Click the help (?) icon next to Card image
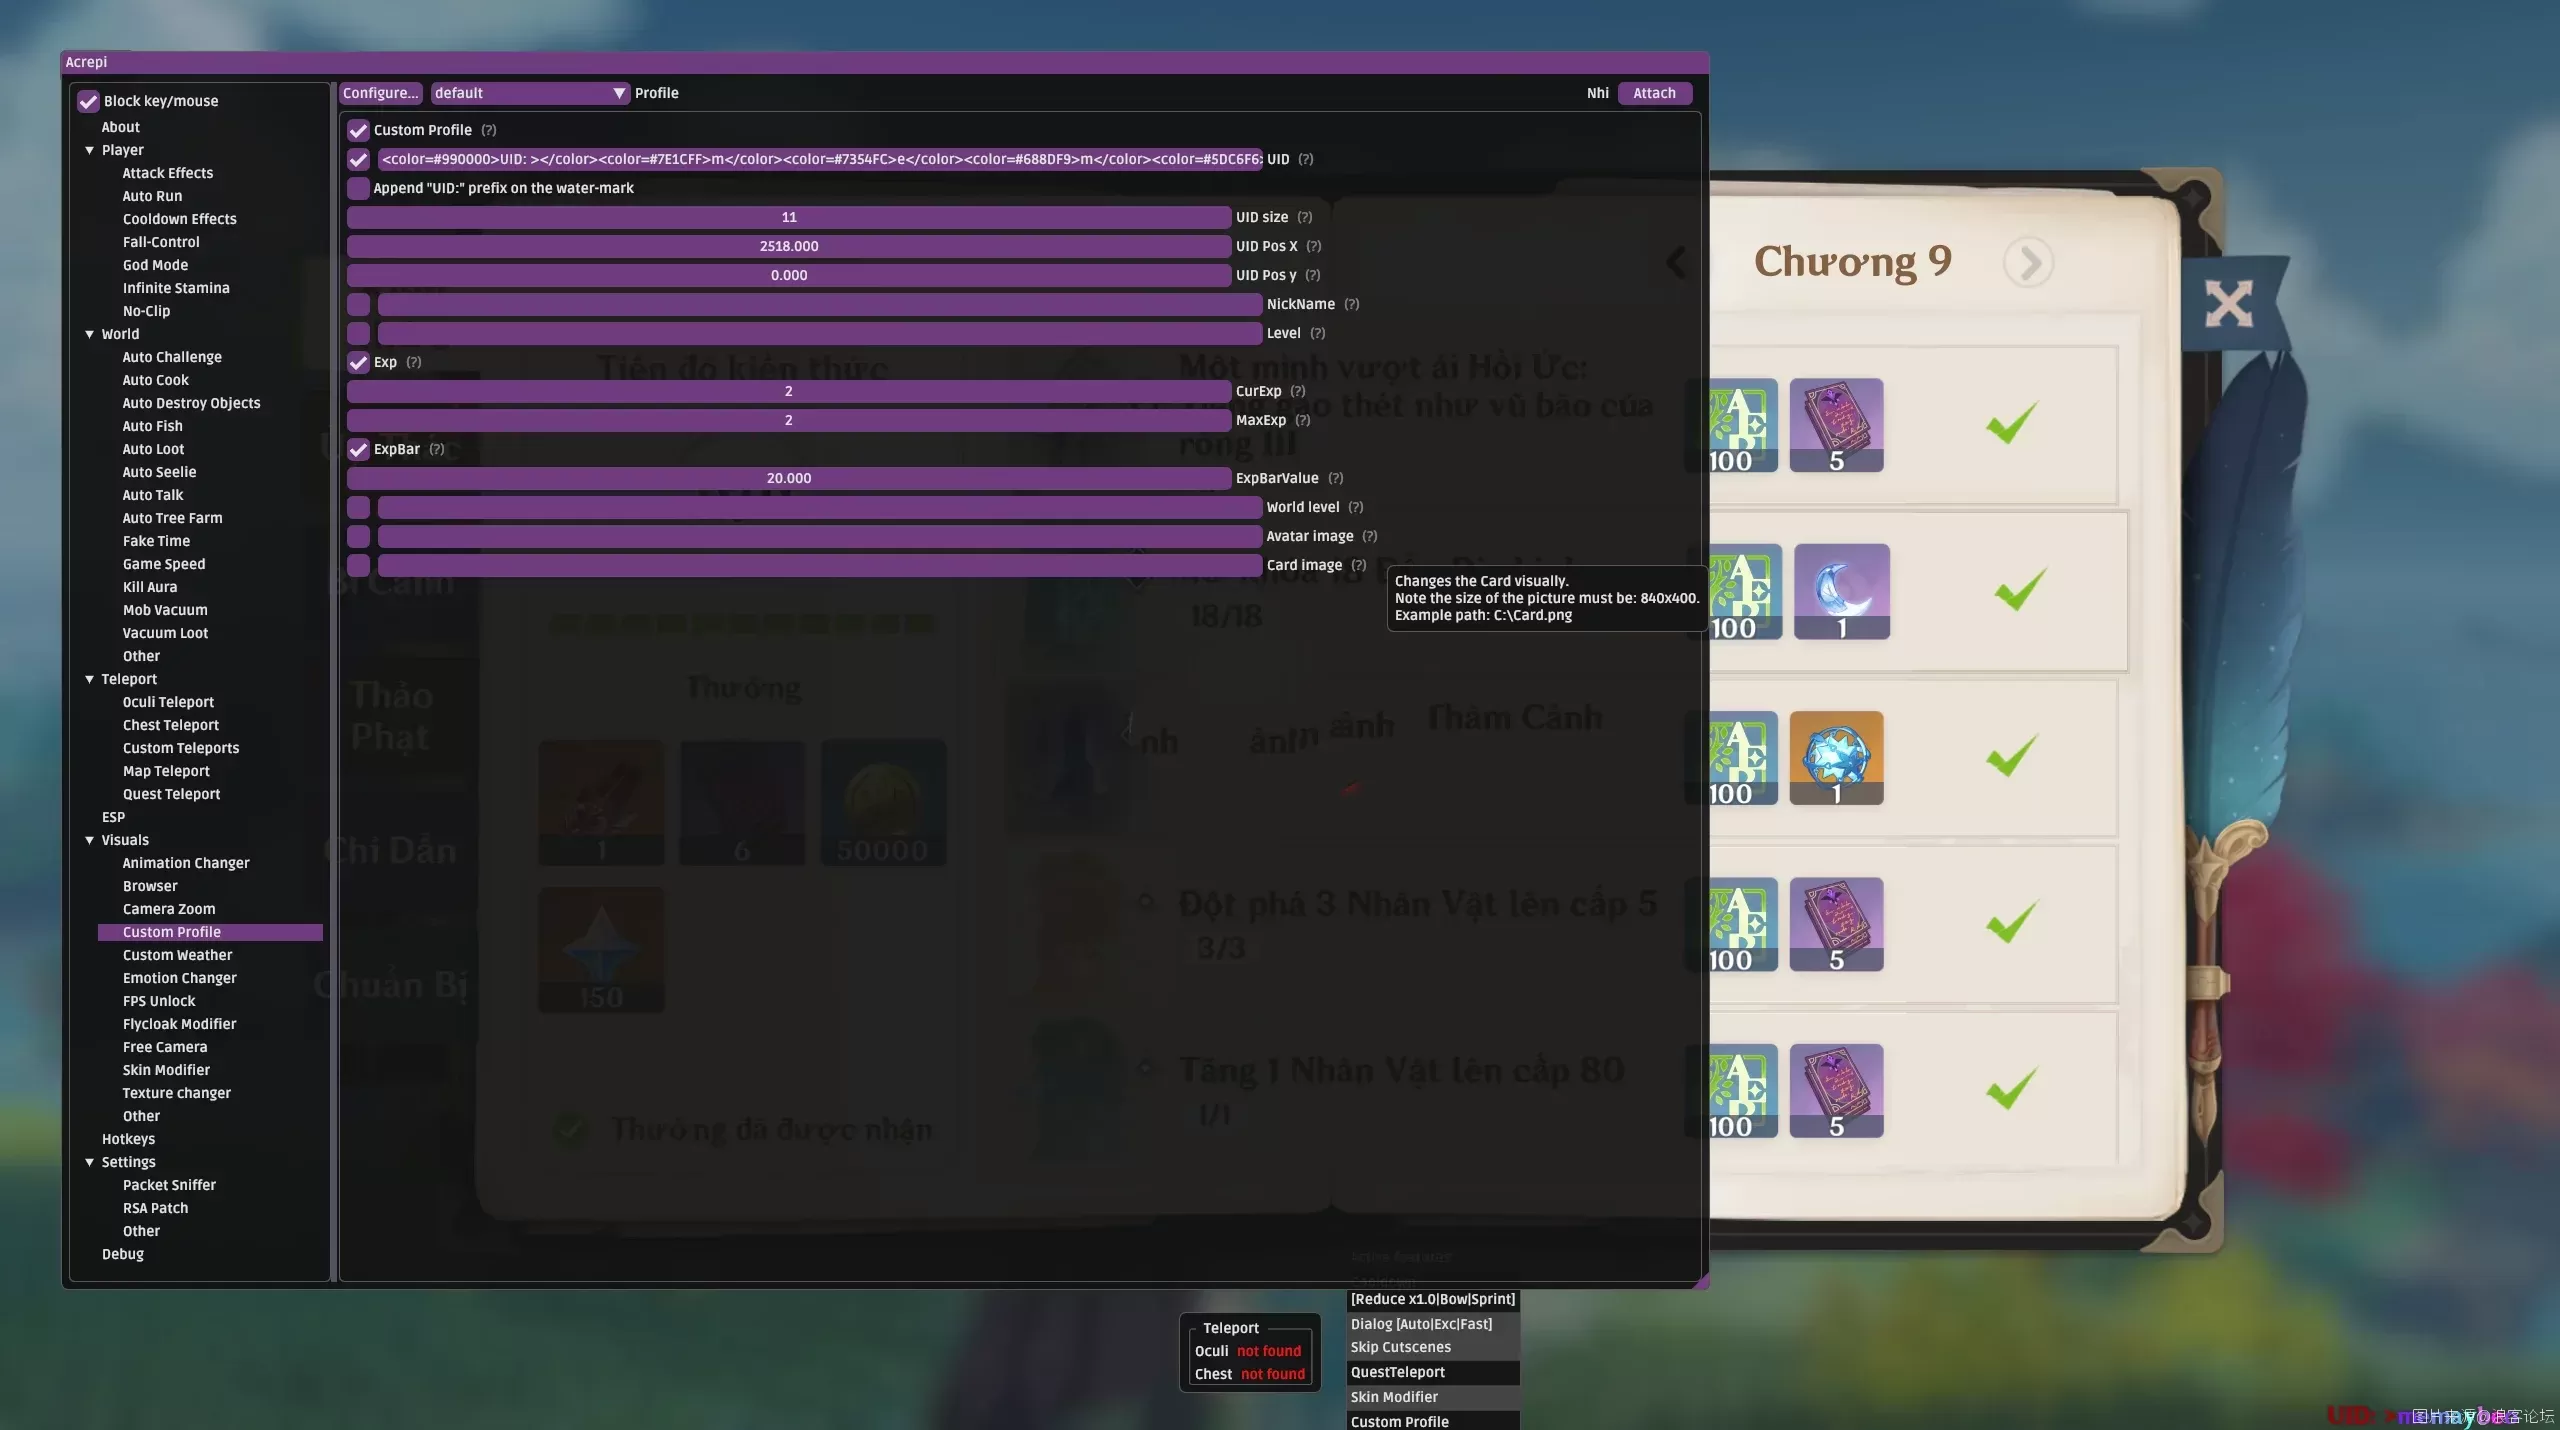The image size is (2560, 1430). [x=1359, y=565]
